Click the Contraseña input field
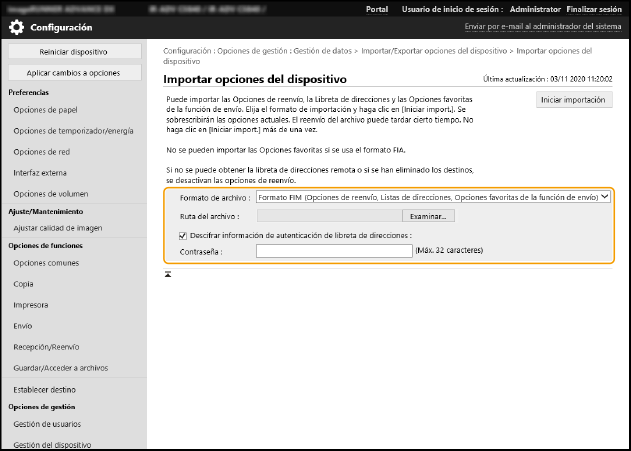This screenshot has height=451, width=631. [333, 251]
